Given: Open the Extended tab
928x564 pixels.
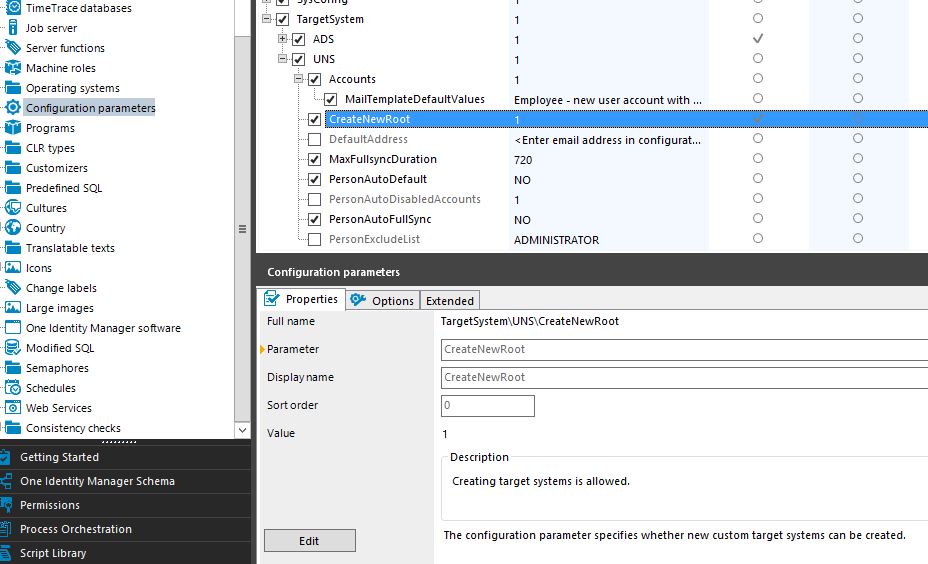Looking at the screenshot, I should 450,301.
